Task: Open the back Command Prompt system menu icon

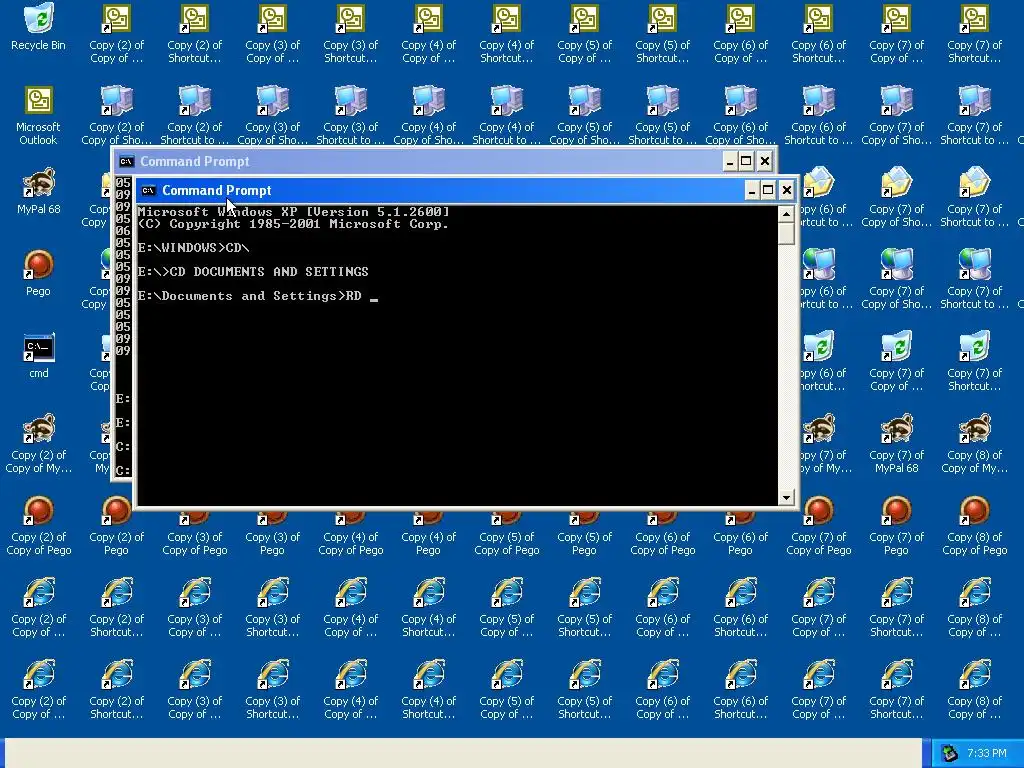Action: pyautogui.click(x=126, y=161)
